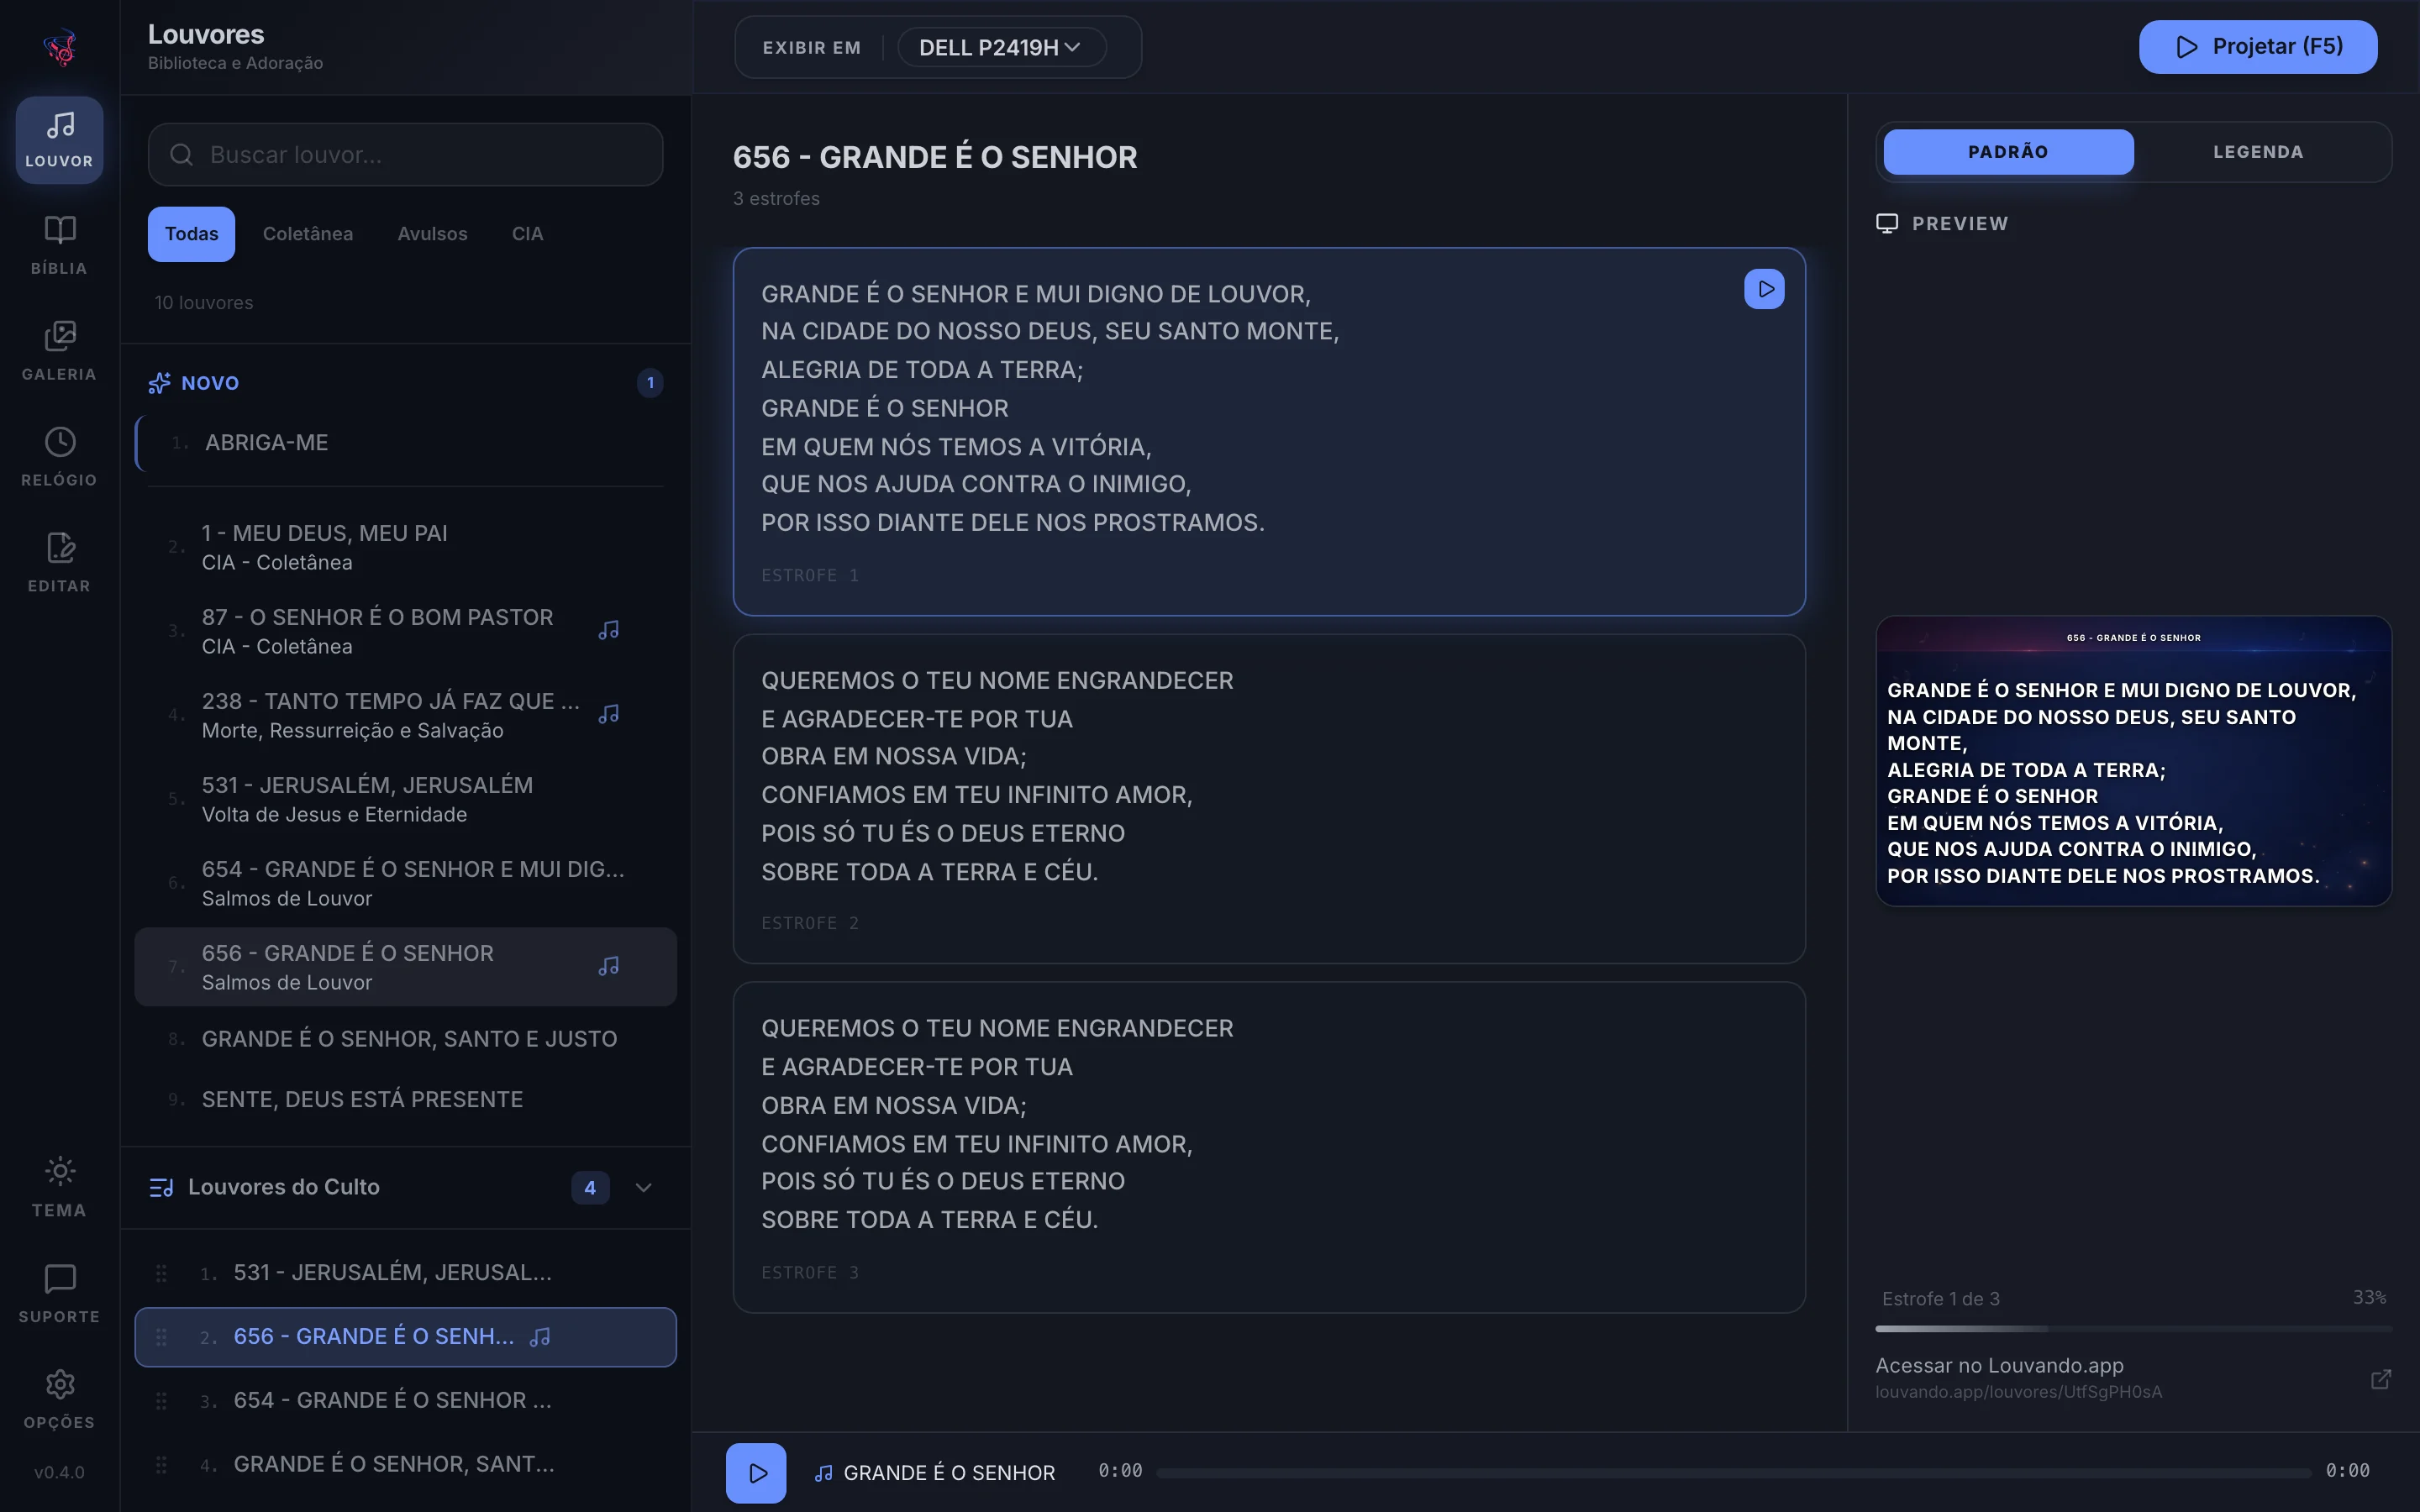Open the Louvor section in sidebar
The height and width of the screenshot is (1512, 2420).
[x=59, y=140]
